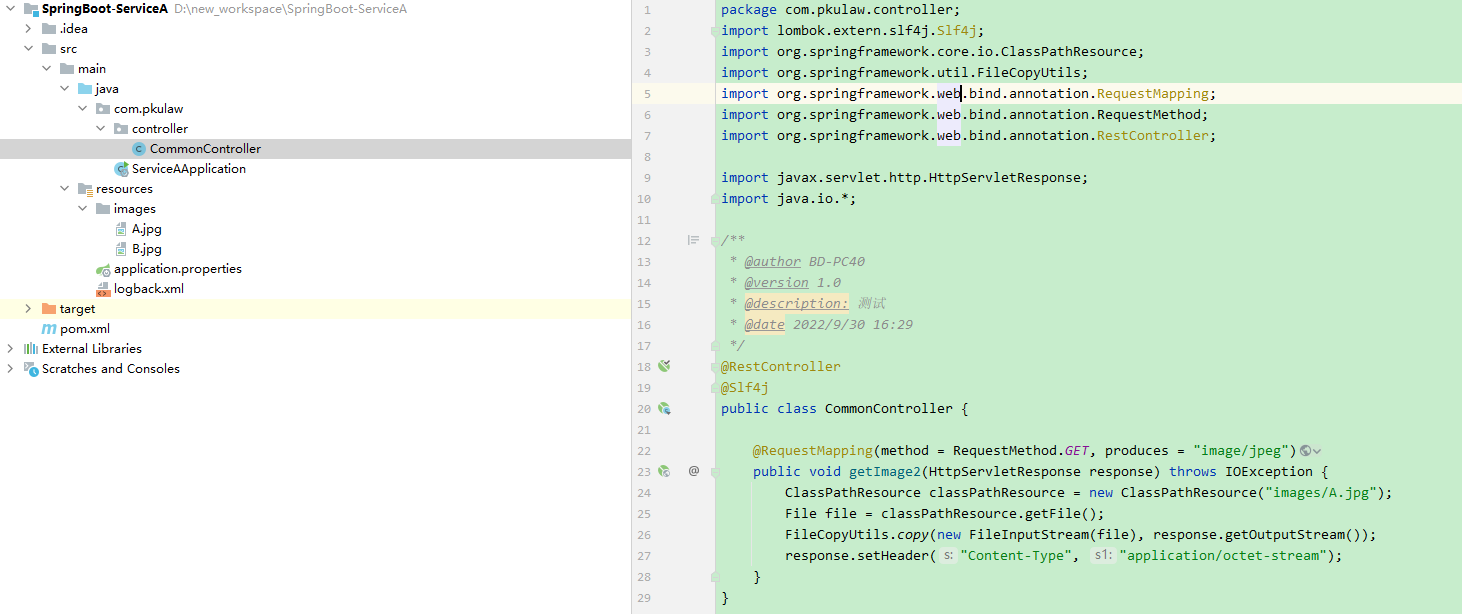Select the logback.xml file icon

tap(103, 289)
